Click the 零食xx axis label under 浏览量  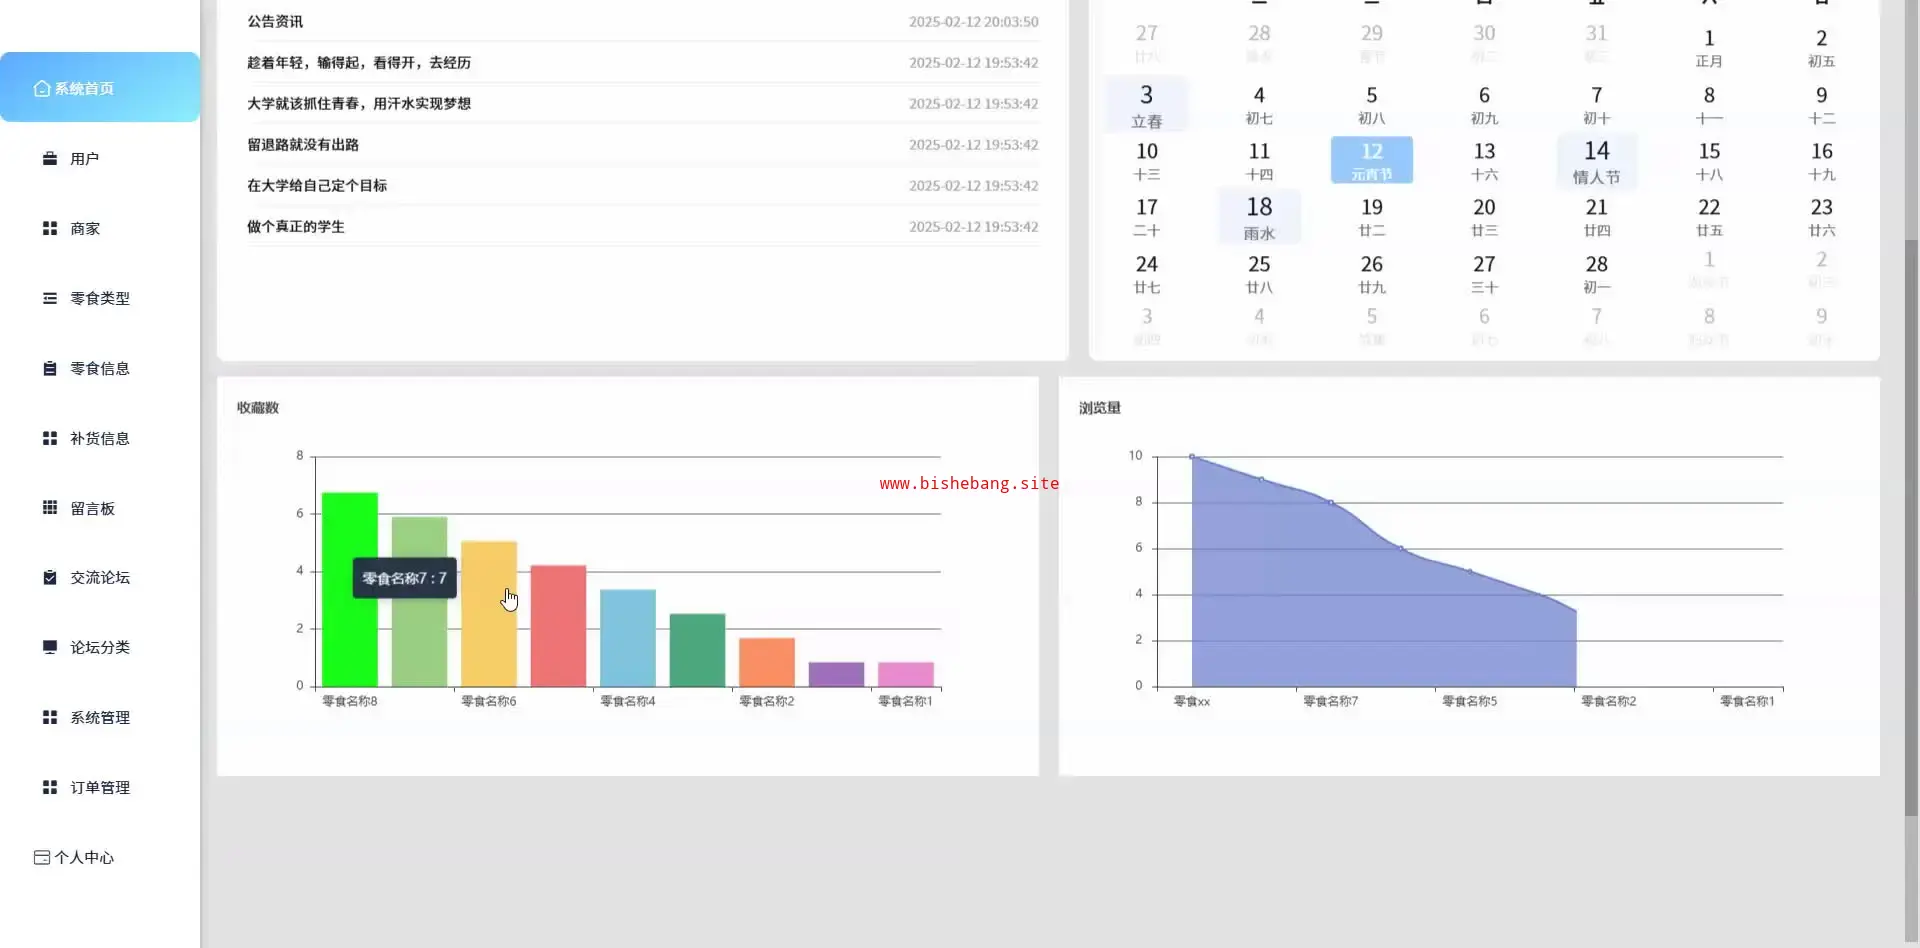(x=1192, y=702)
